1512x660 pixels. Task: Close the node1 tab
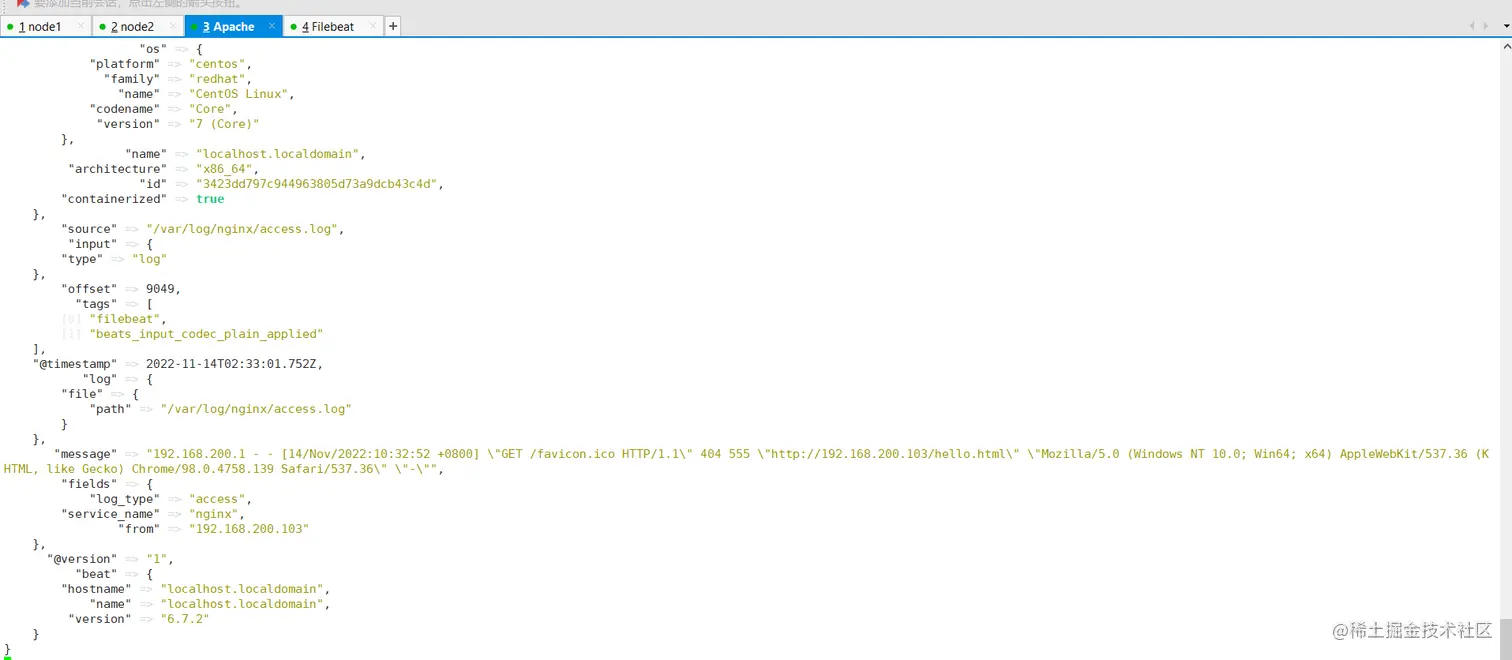pyautogui.click(x=80, y=27)
